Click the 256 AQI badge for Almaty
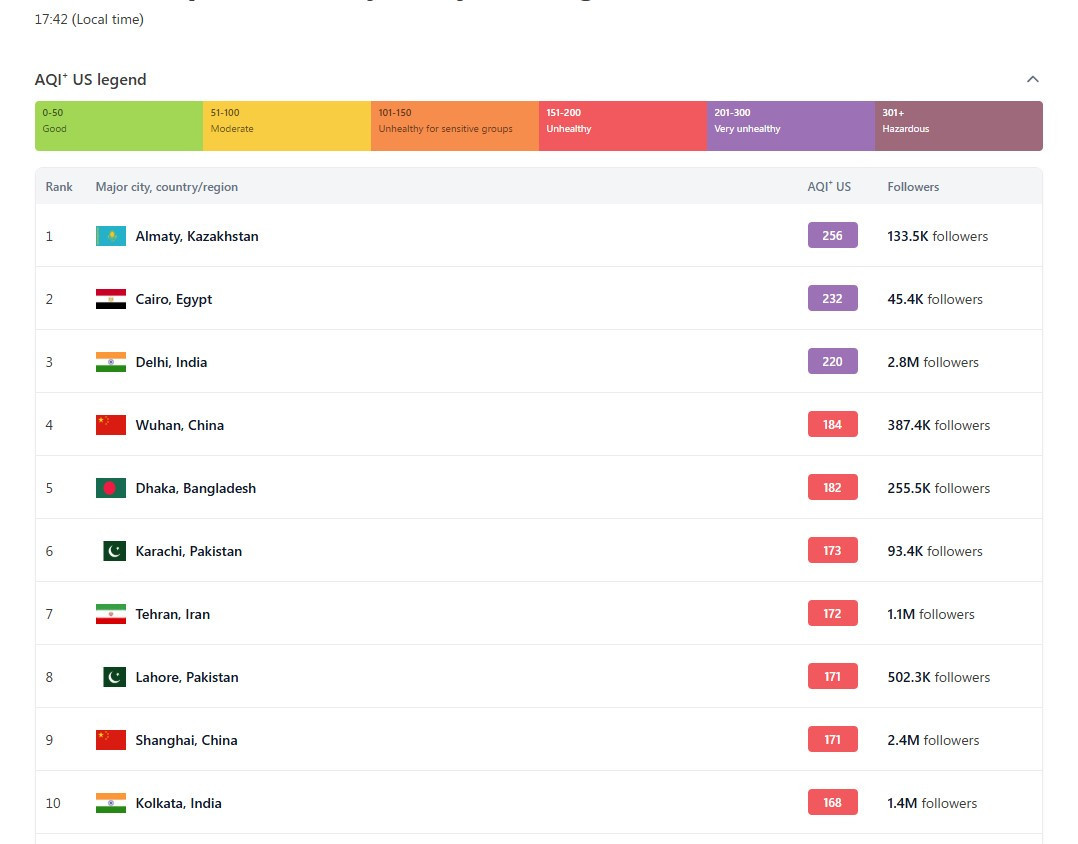The height and width of the screenshot is (844, 1078). [x=832, y=236]
